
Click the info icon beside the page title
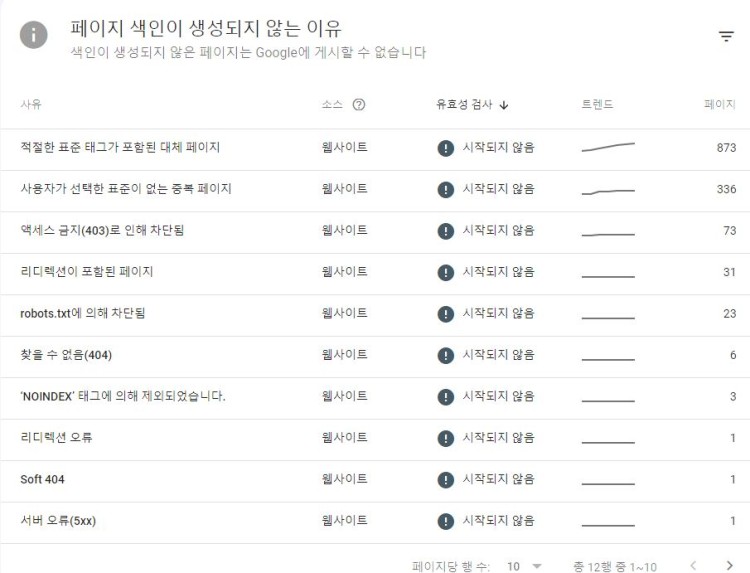coord(34,35)
